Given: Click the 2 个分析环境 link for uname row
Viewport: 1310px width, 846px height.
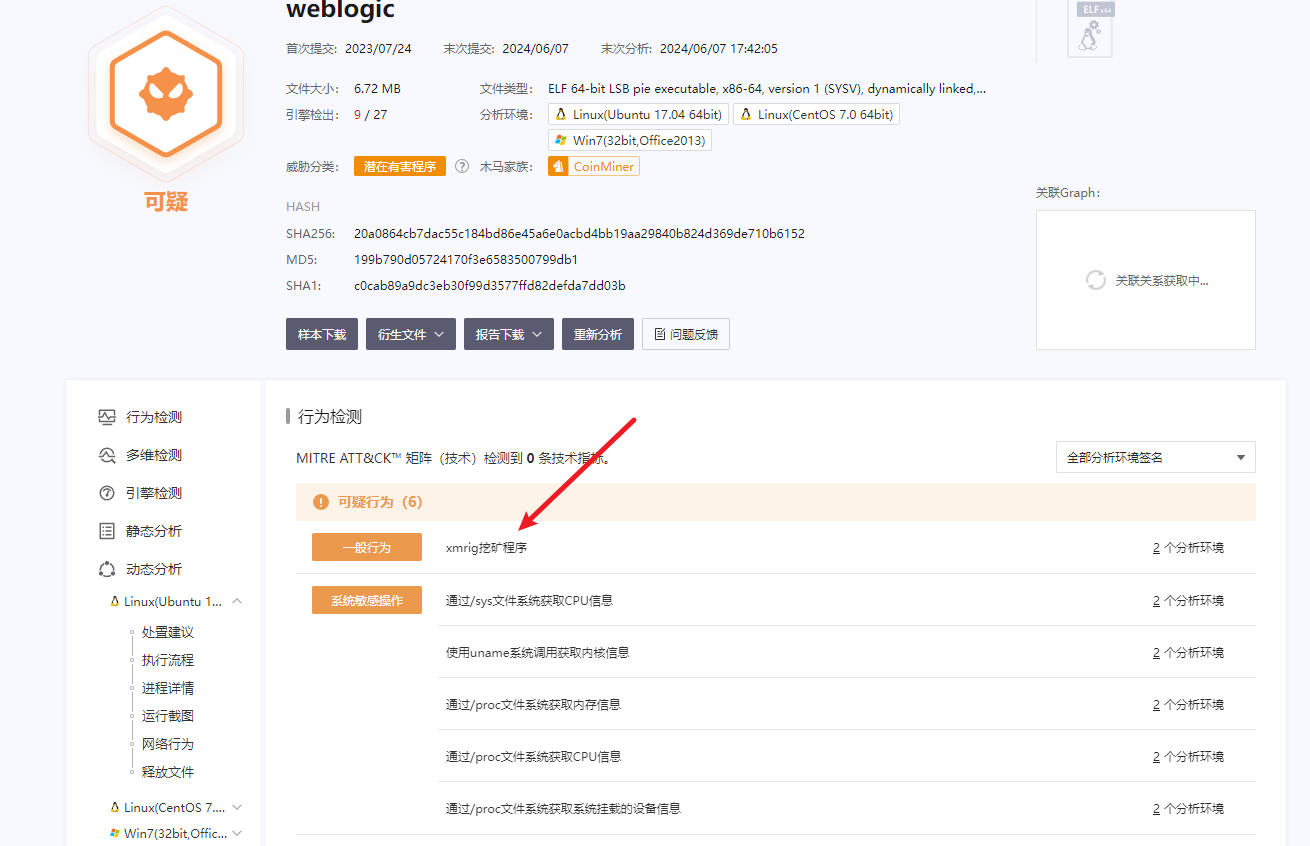Looking at the screenshot, I should tap(1188, 652).
